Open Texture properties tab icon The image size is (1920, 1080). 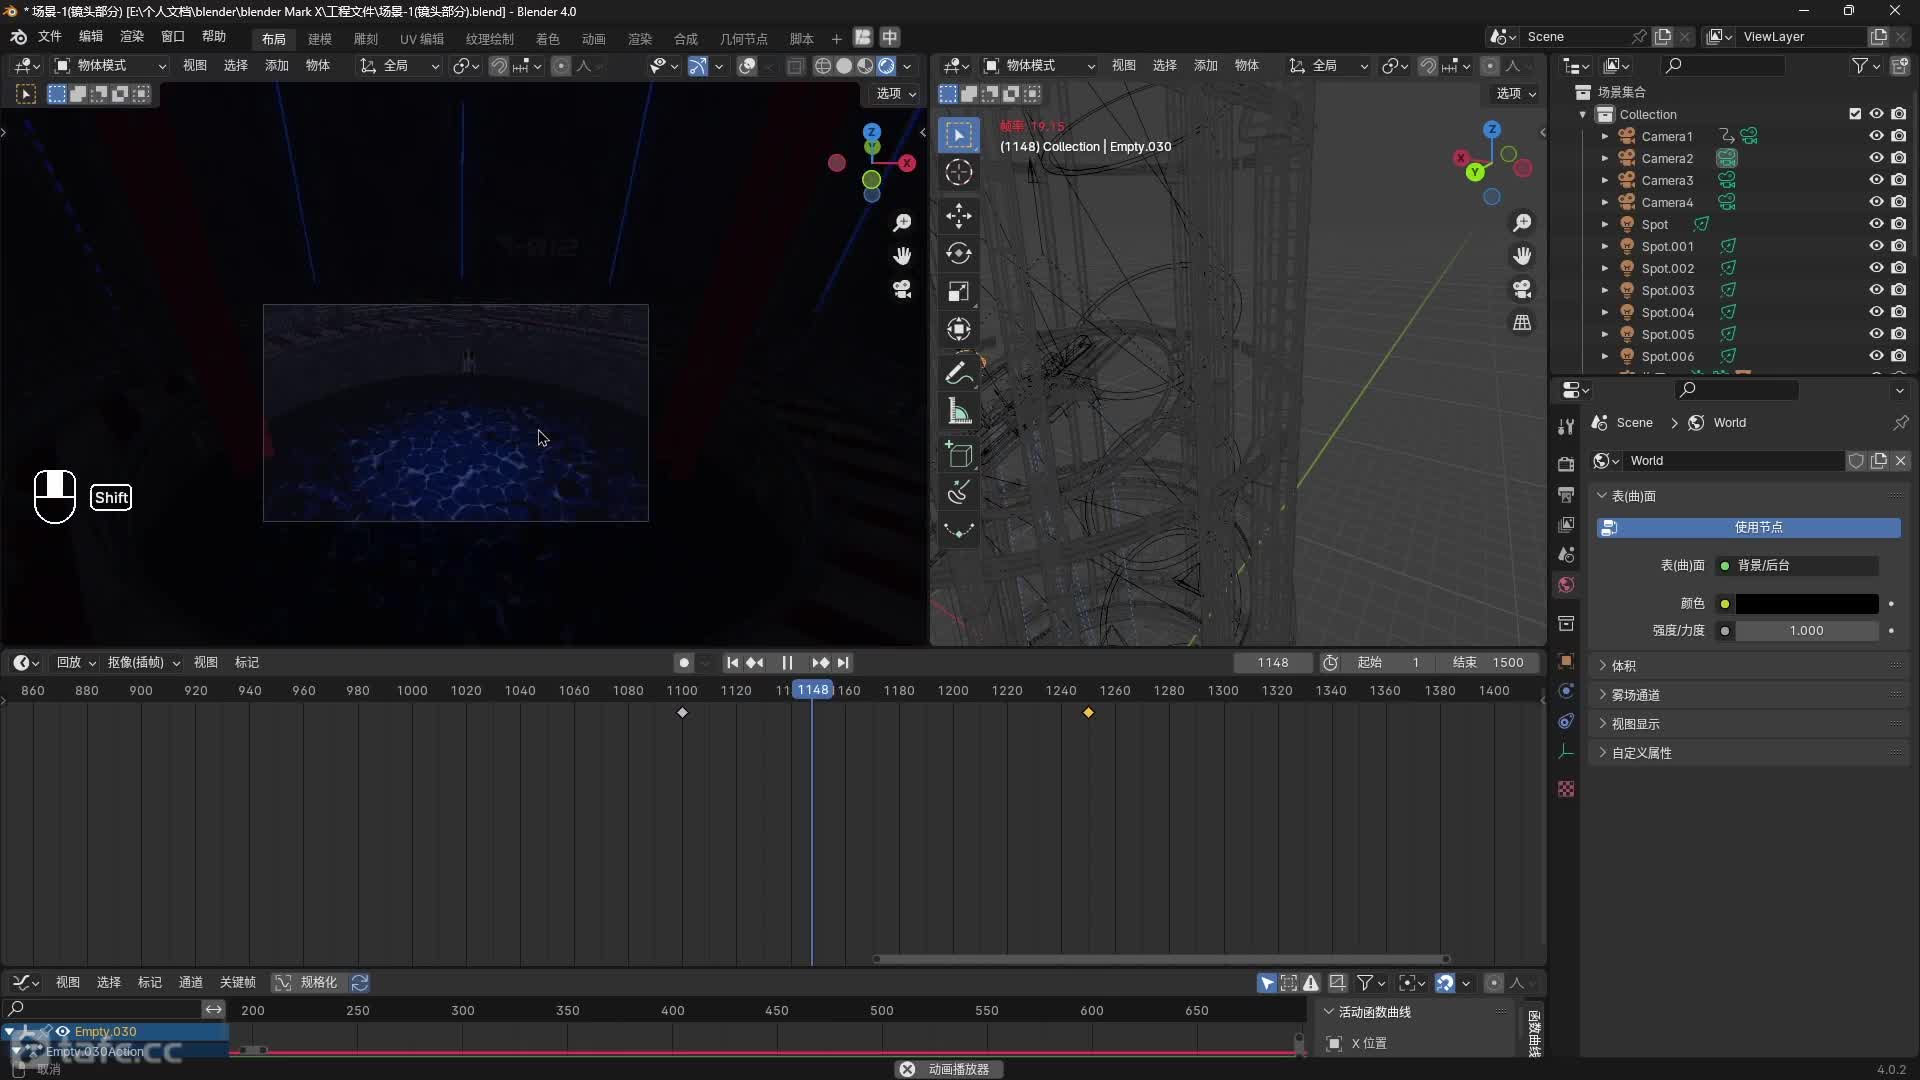coord(1566,789)
